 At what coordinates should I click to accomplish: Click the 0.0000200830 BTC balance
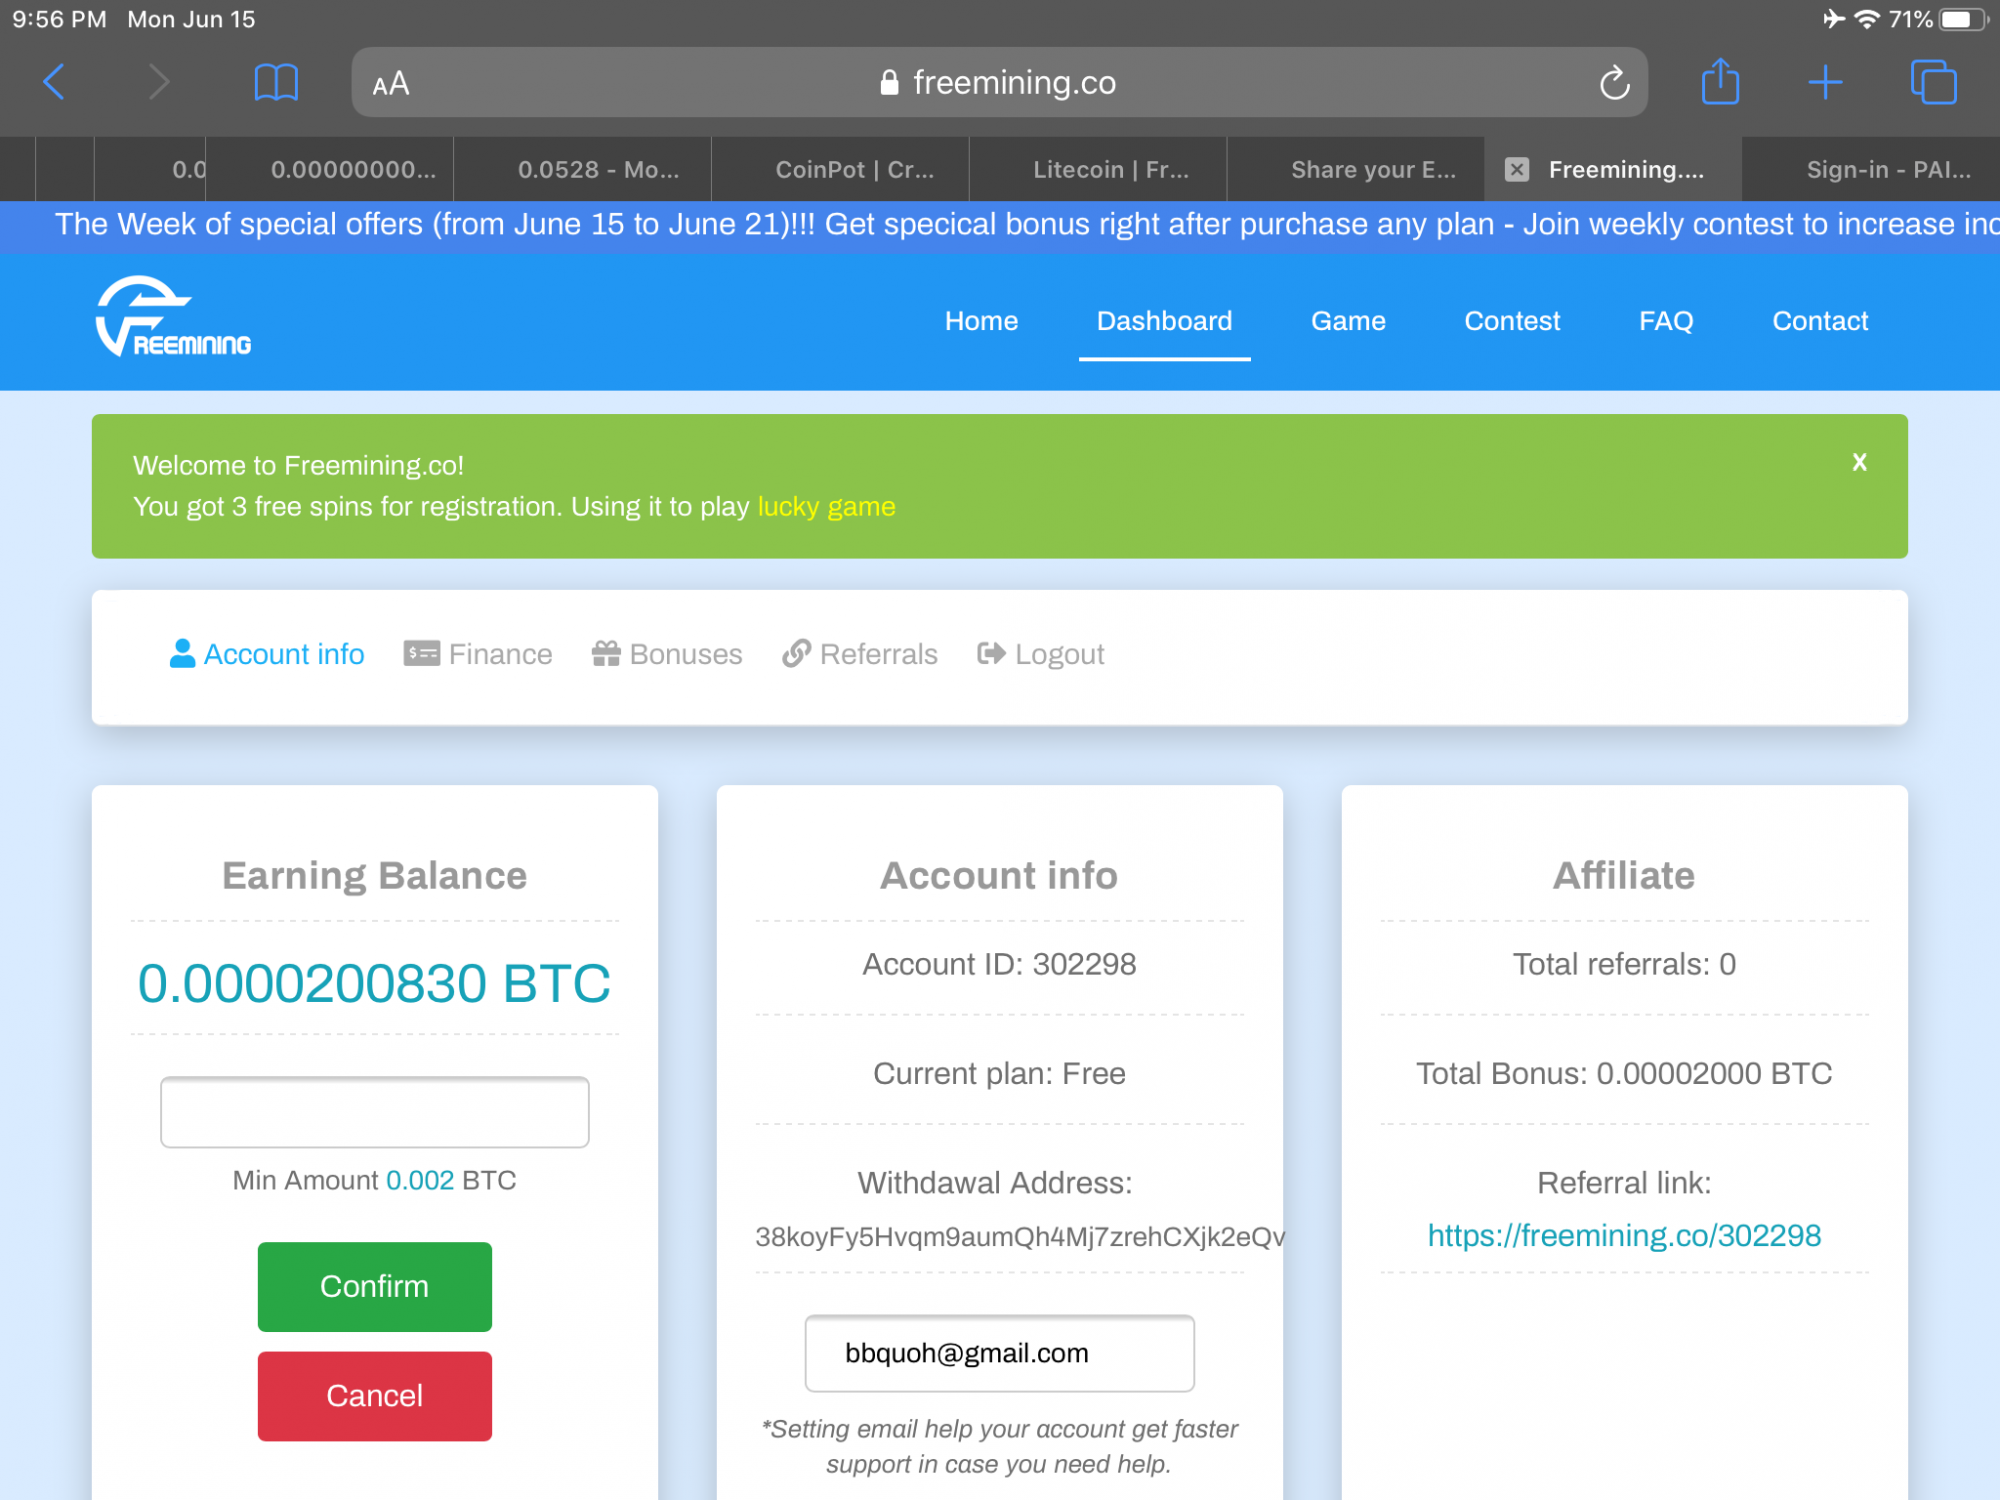pos(374,983)
